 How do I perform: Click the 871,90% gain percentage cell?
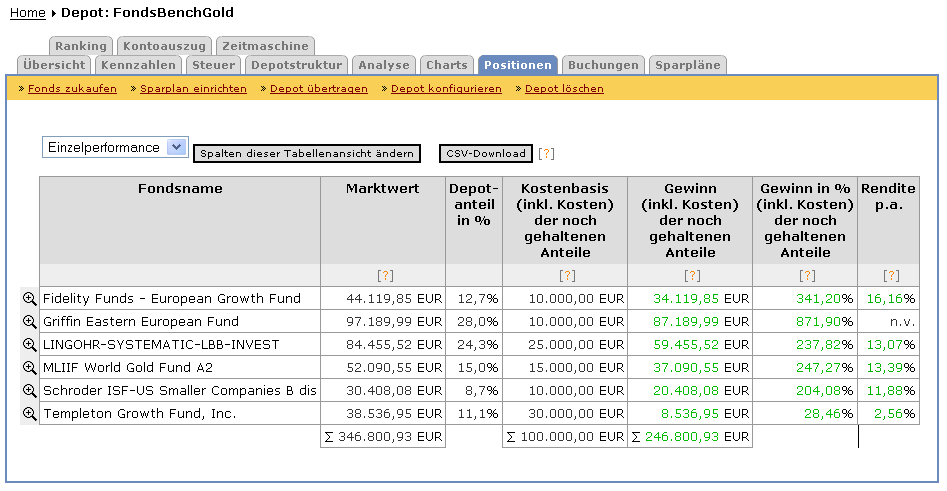pos(805,321)
